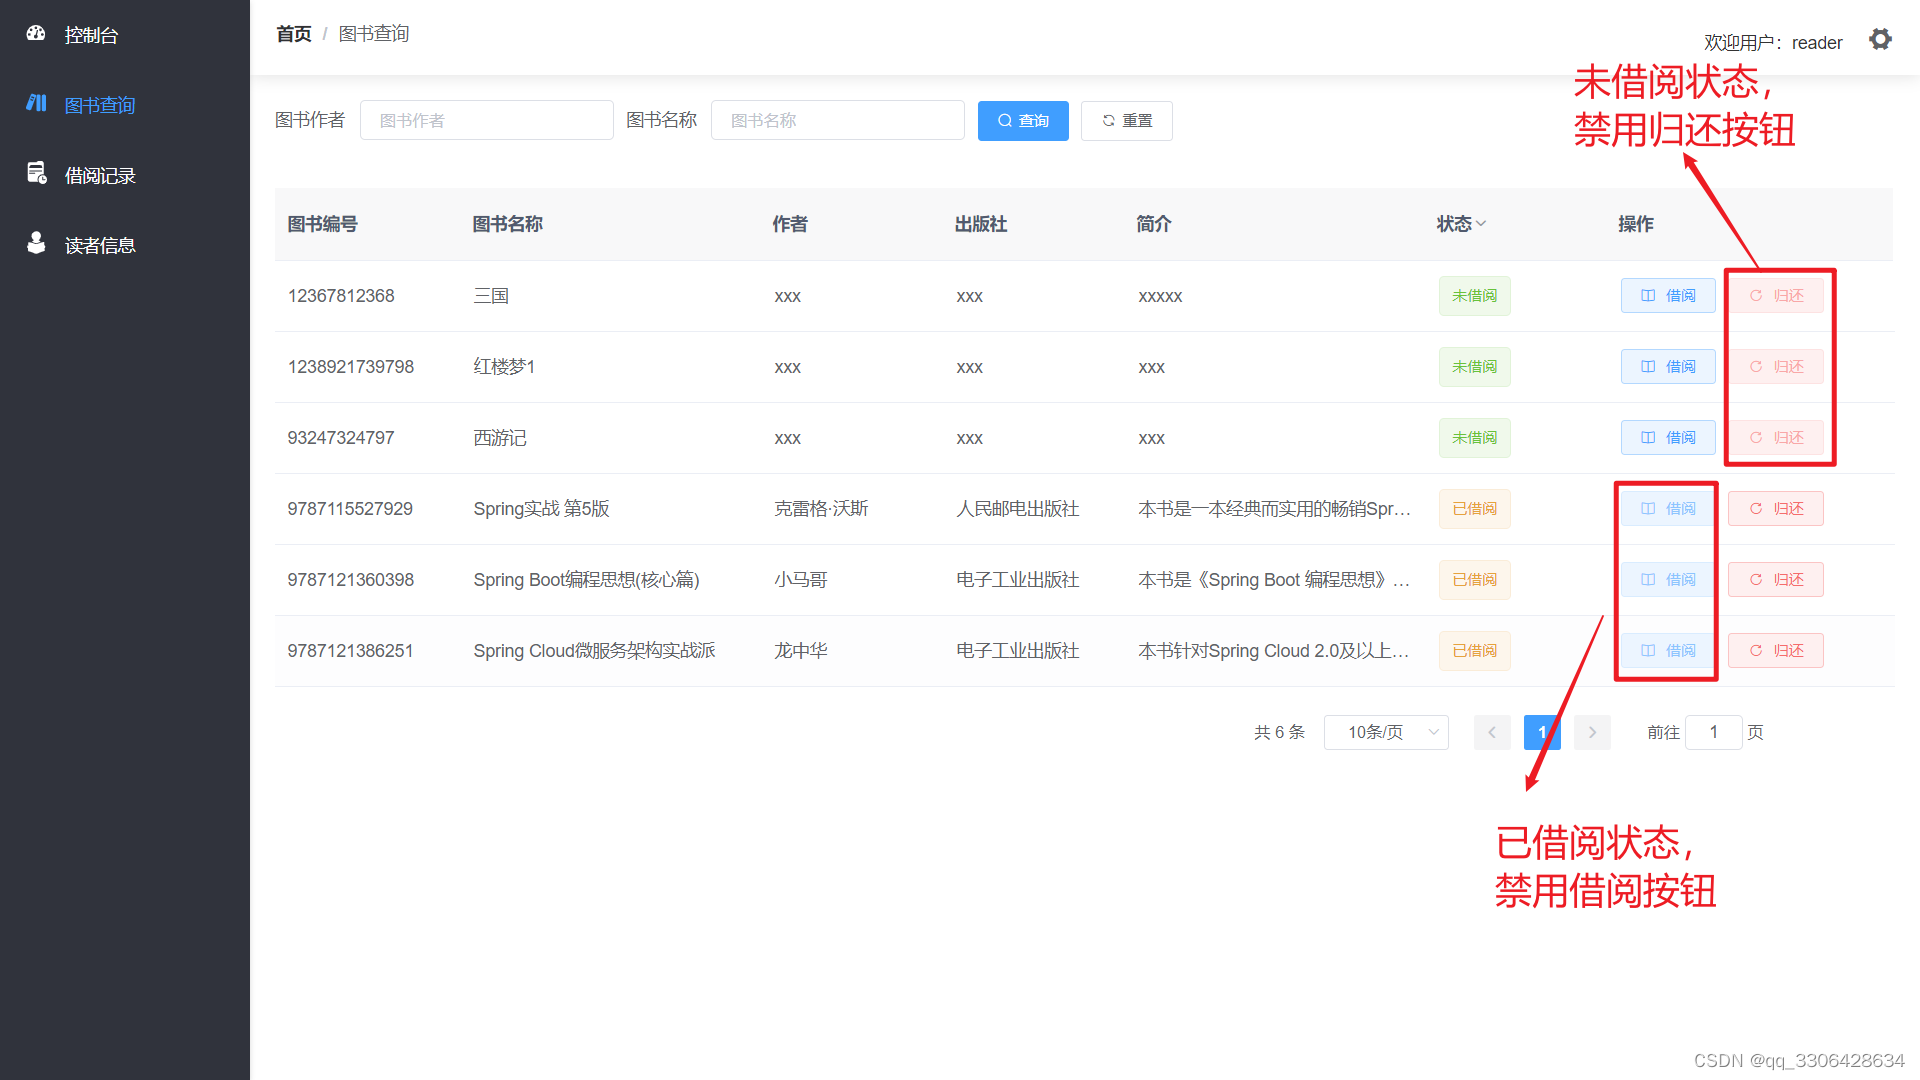Borrow the book 西游记
The image size is (1920, 1080).
1668,438
